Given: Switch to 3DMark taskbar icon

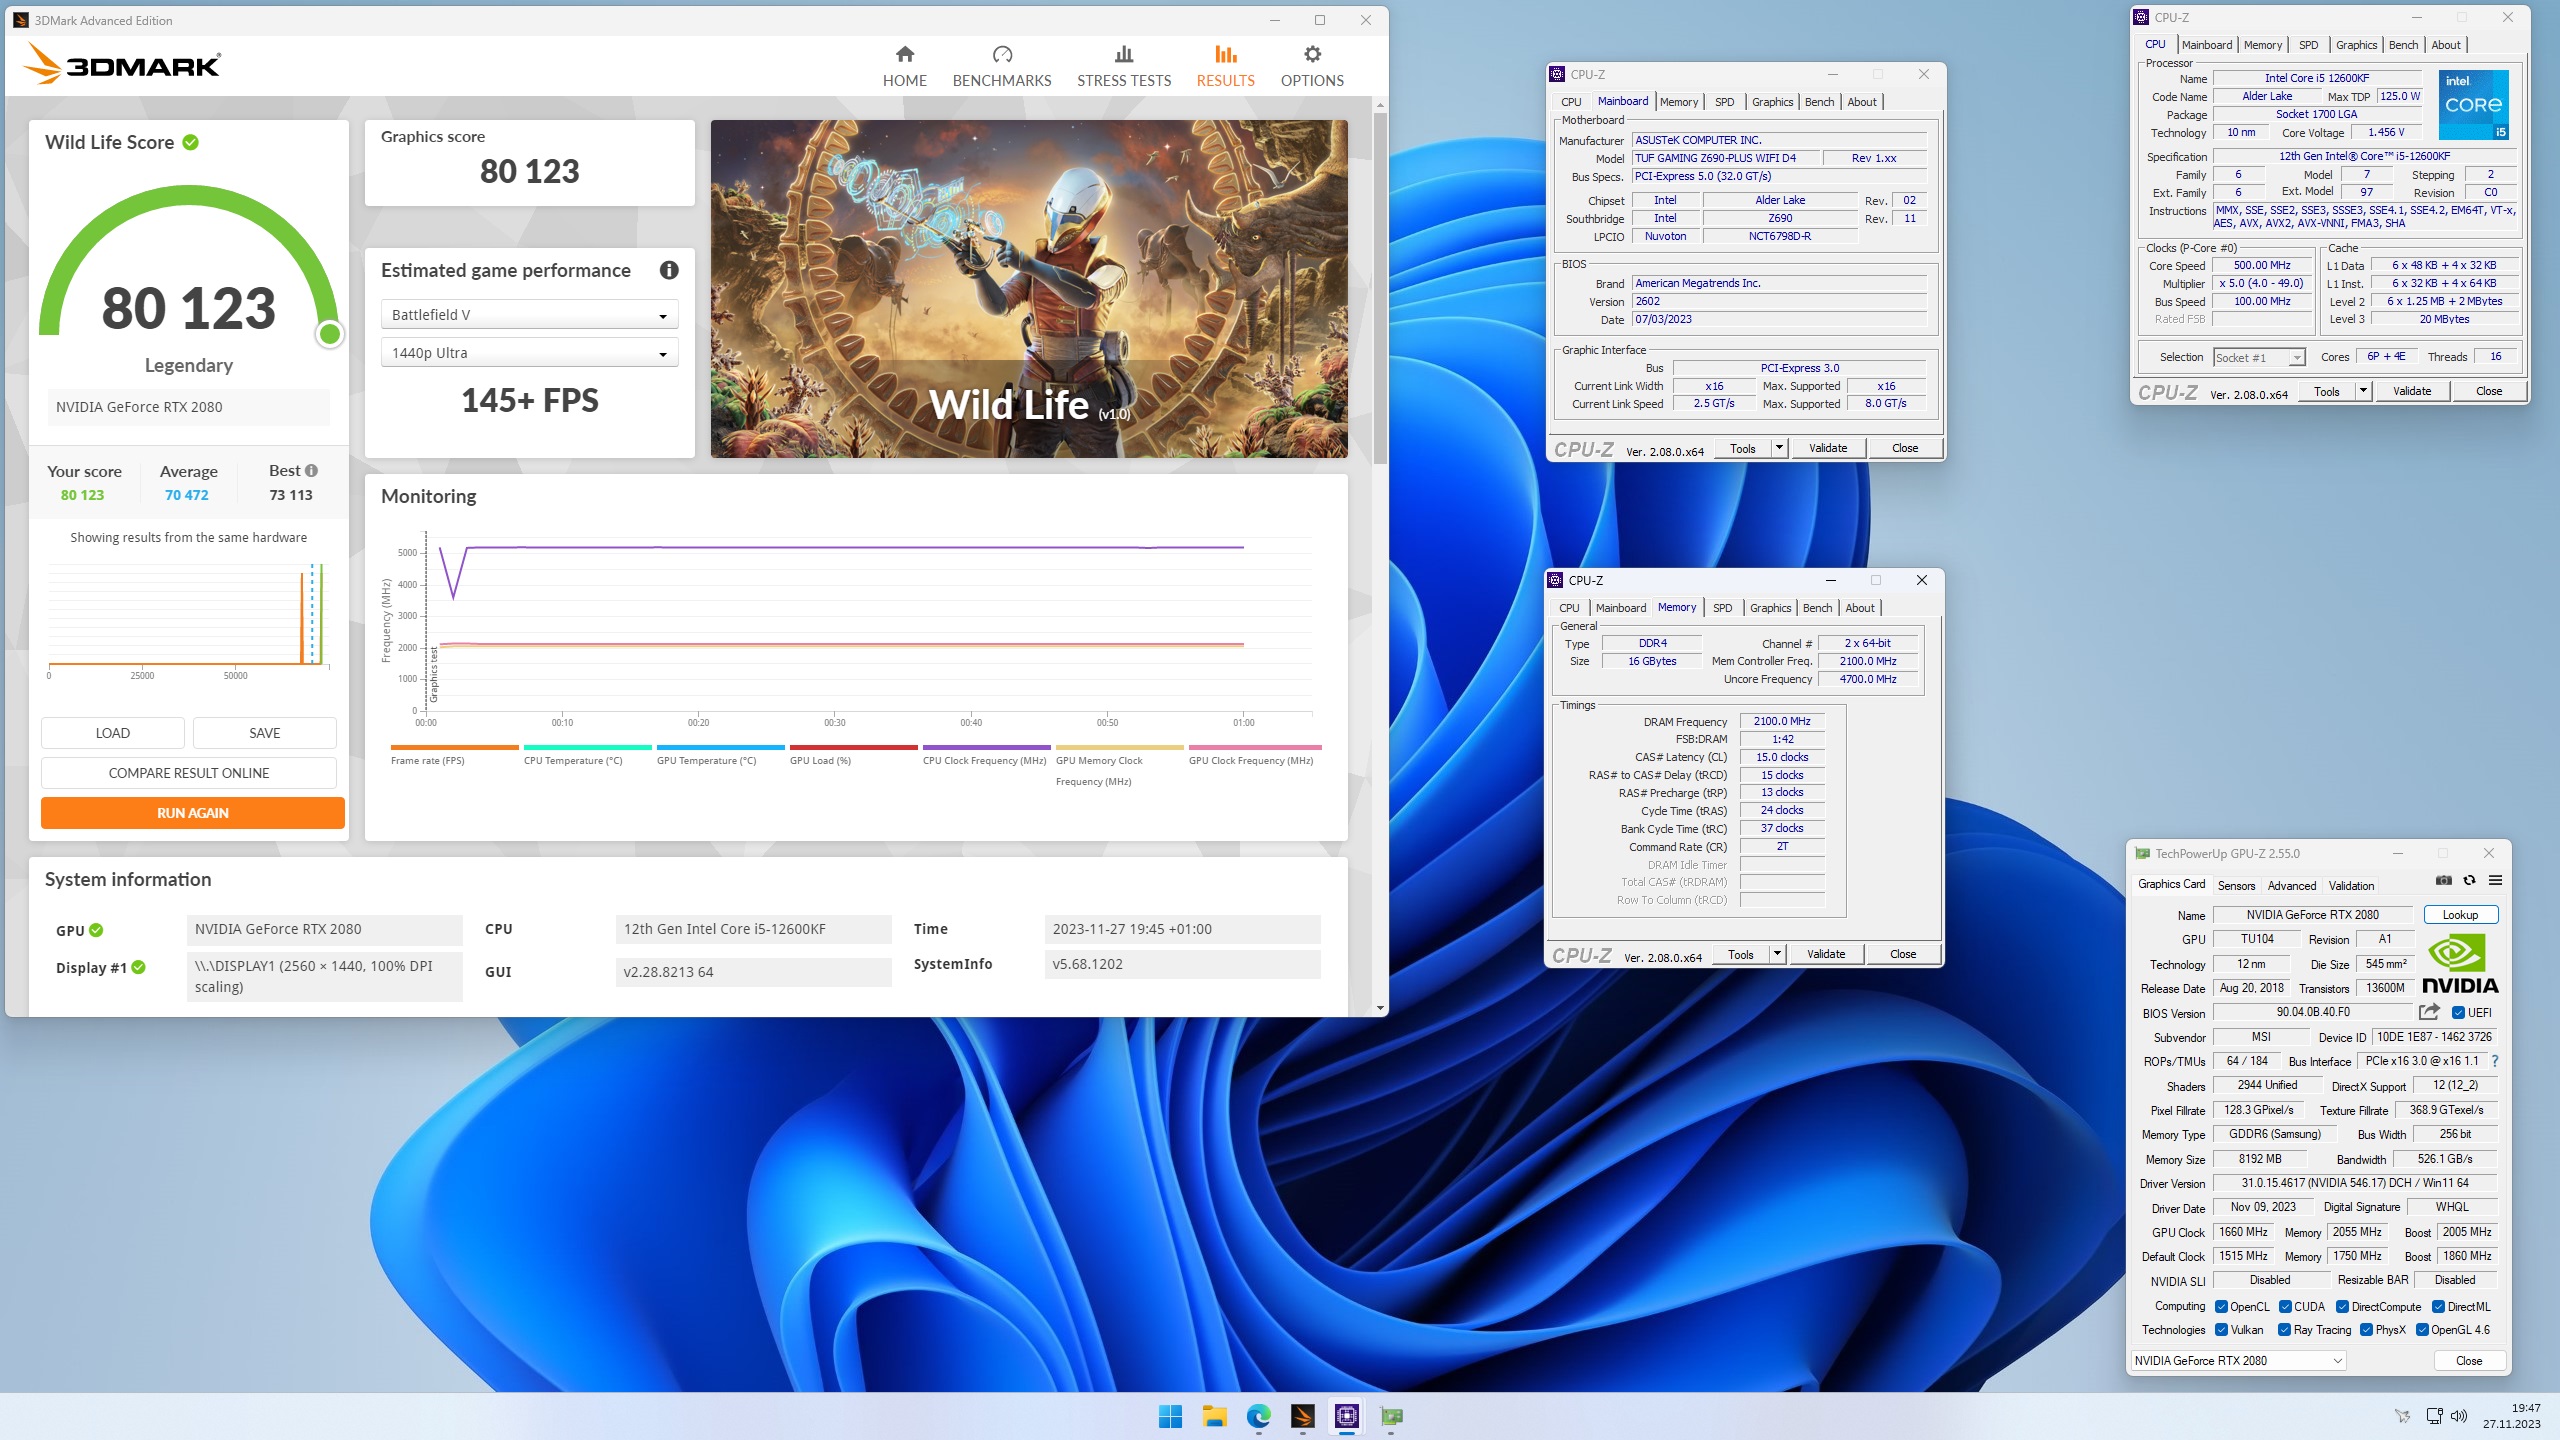Looking at the screenshot, I should (1302, 1416).
